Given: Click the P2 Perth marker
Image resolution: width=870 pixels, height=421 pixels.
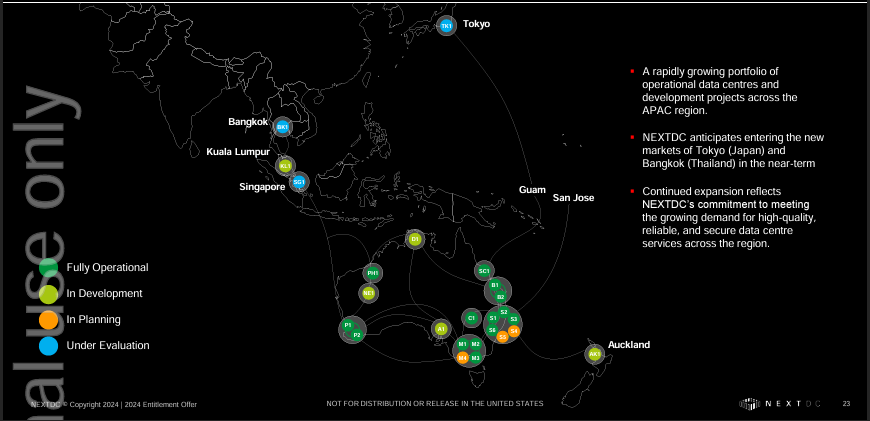Looking at the screenshot, I should point(357,334).
